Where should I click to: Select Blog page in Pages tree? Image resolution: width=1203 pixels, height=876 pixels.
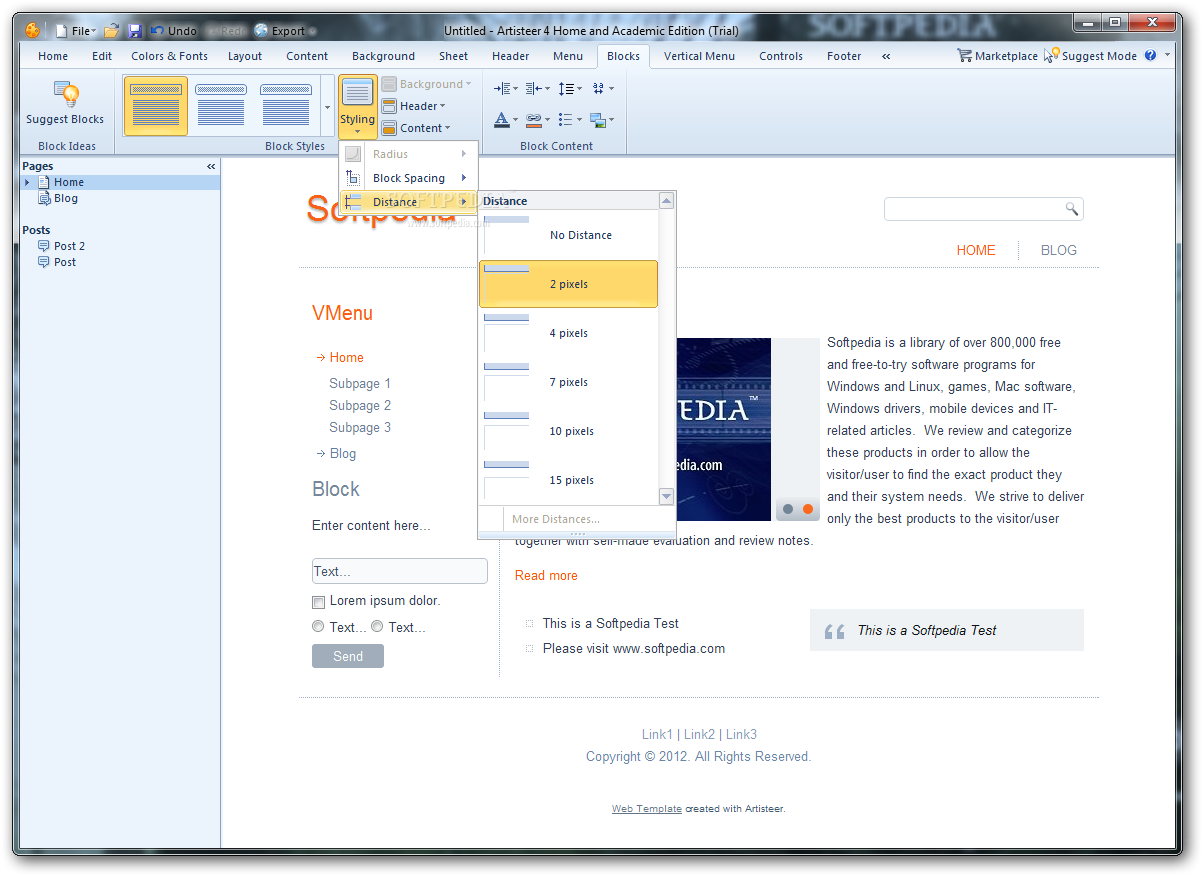[66, 198]
